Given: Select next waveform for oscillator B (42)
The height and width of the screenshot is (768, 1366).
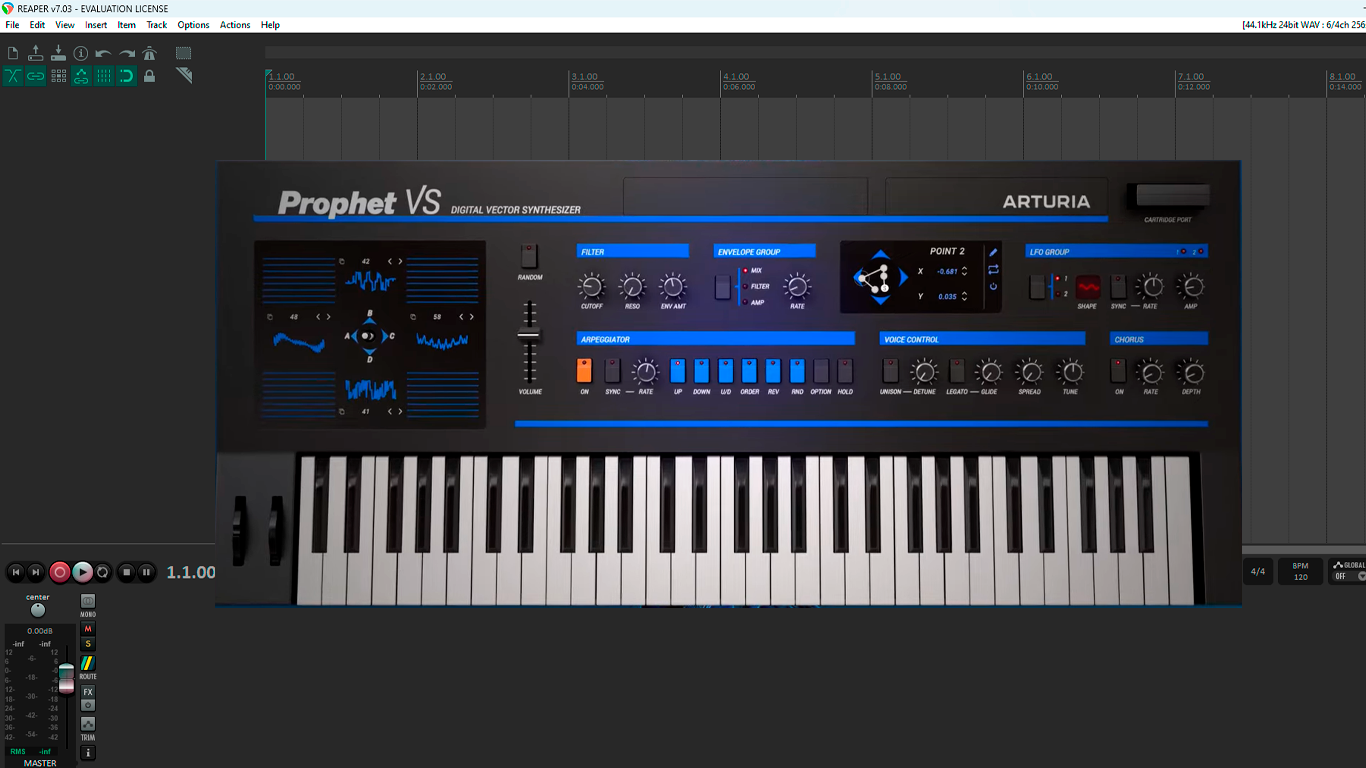Looking at the screenshot, I should pyautogui.click(x=400, y=261).
